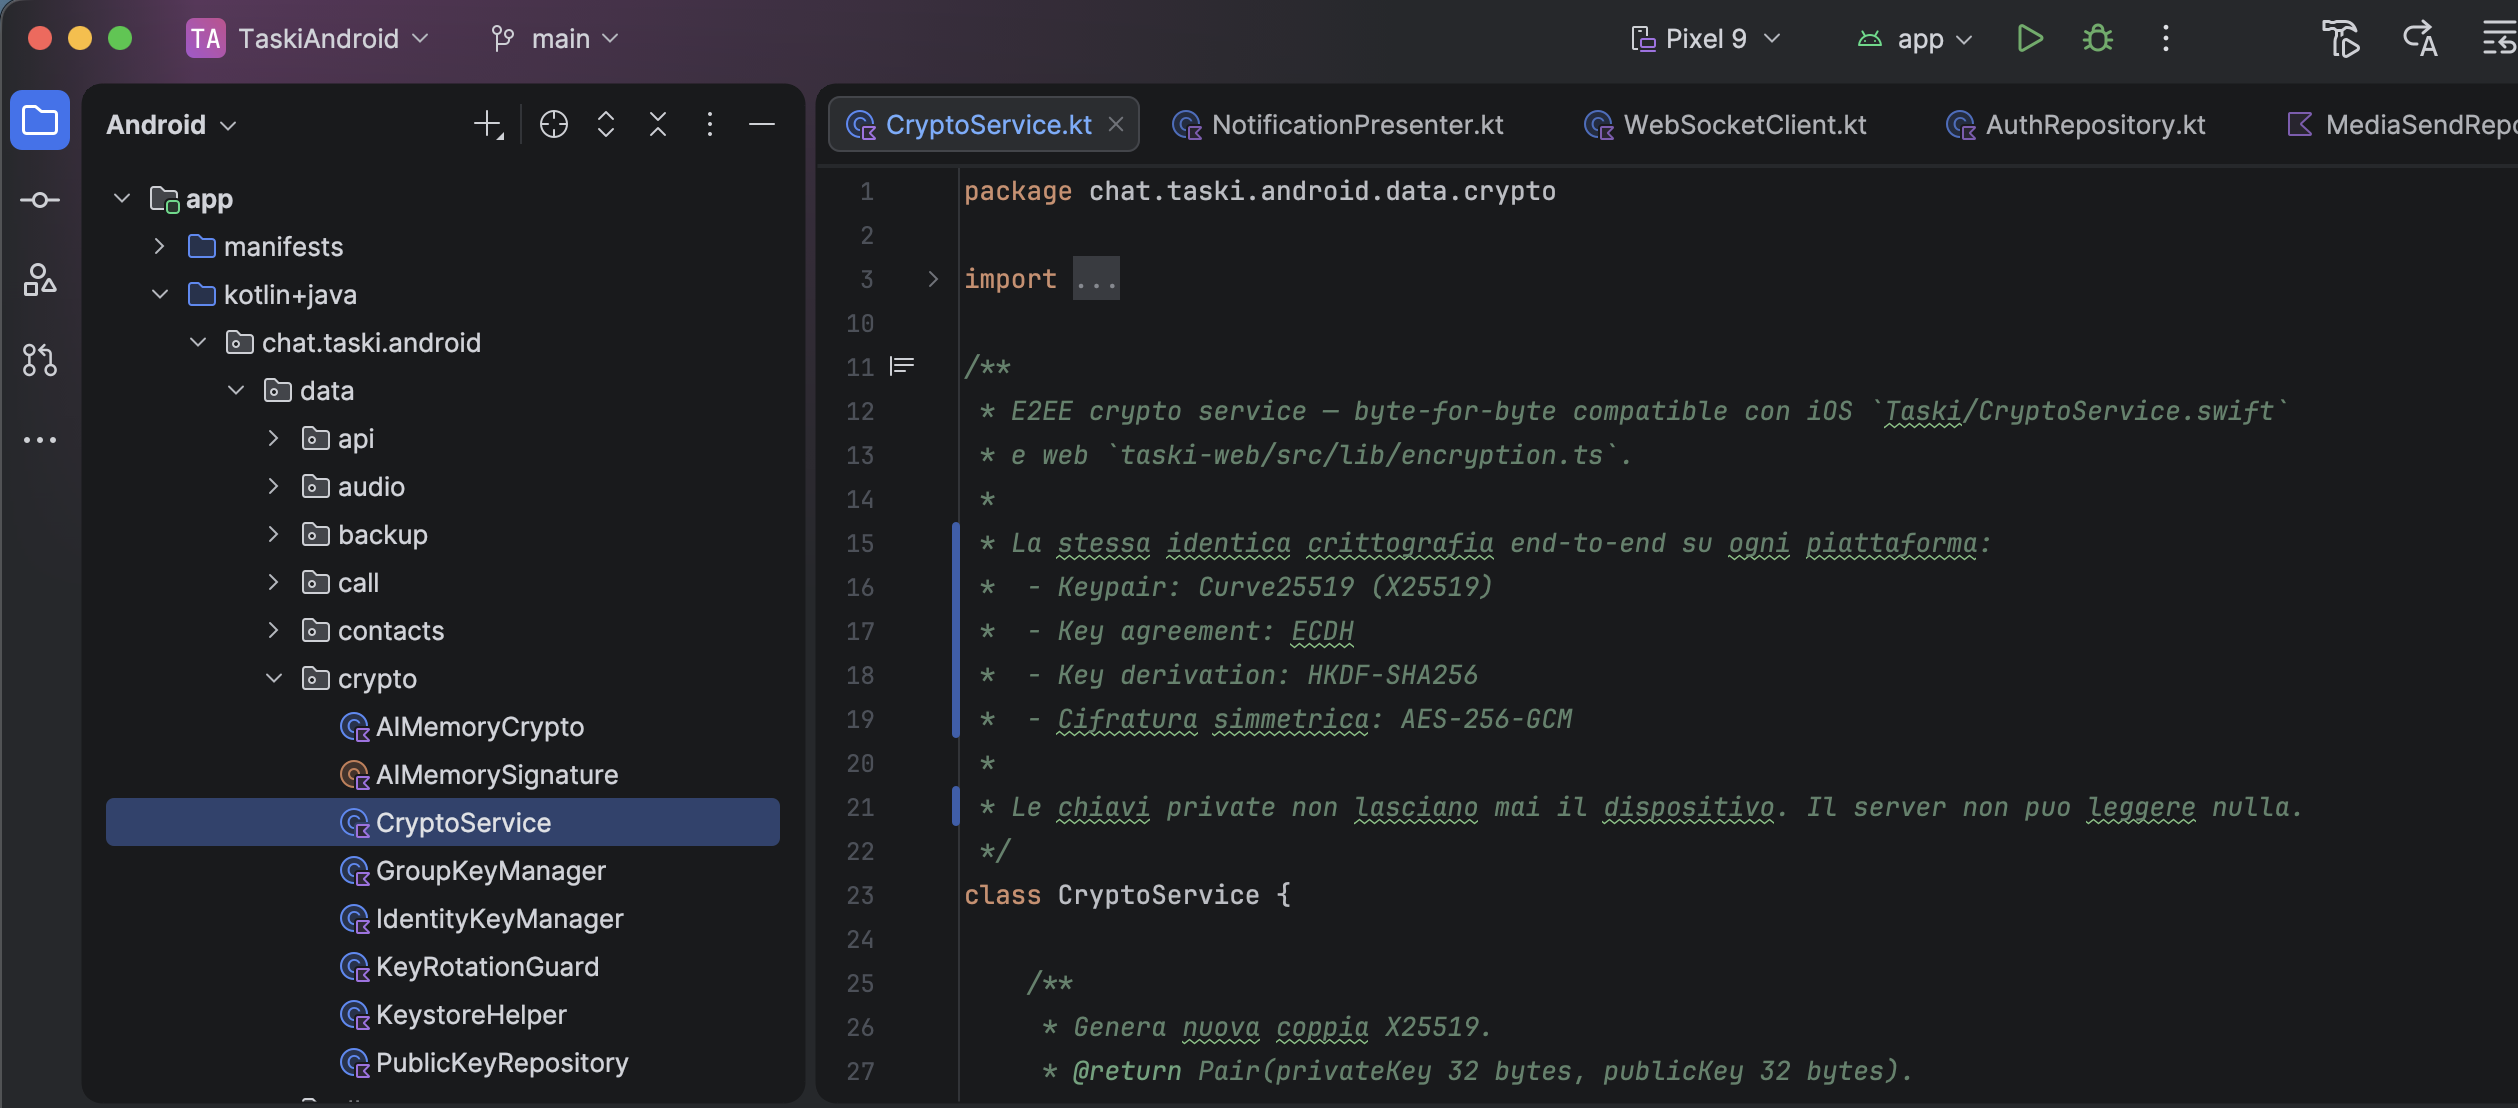This screenshot has width=2518, height=1108.
Task: Expand the audio package
Action: click(274, 486)
